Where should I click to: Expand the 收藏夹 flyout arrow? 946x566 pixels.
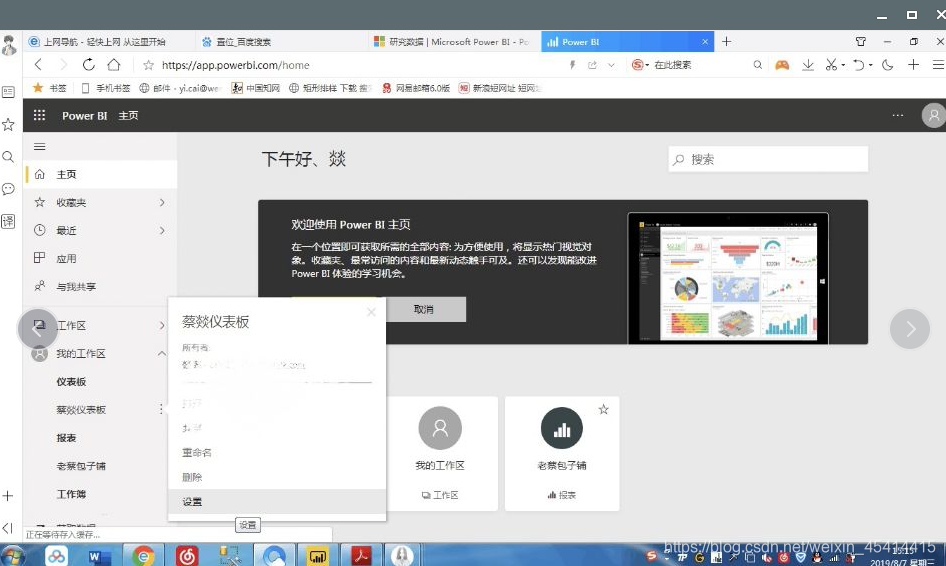pyautogui.click(x=162, y=203)
